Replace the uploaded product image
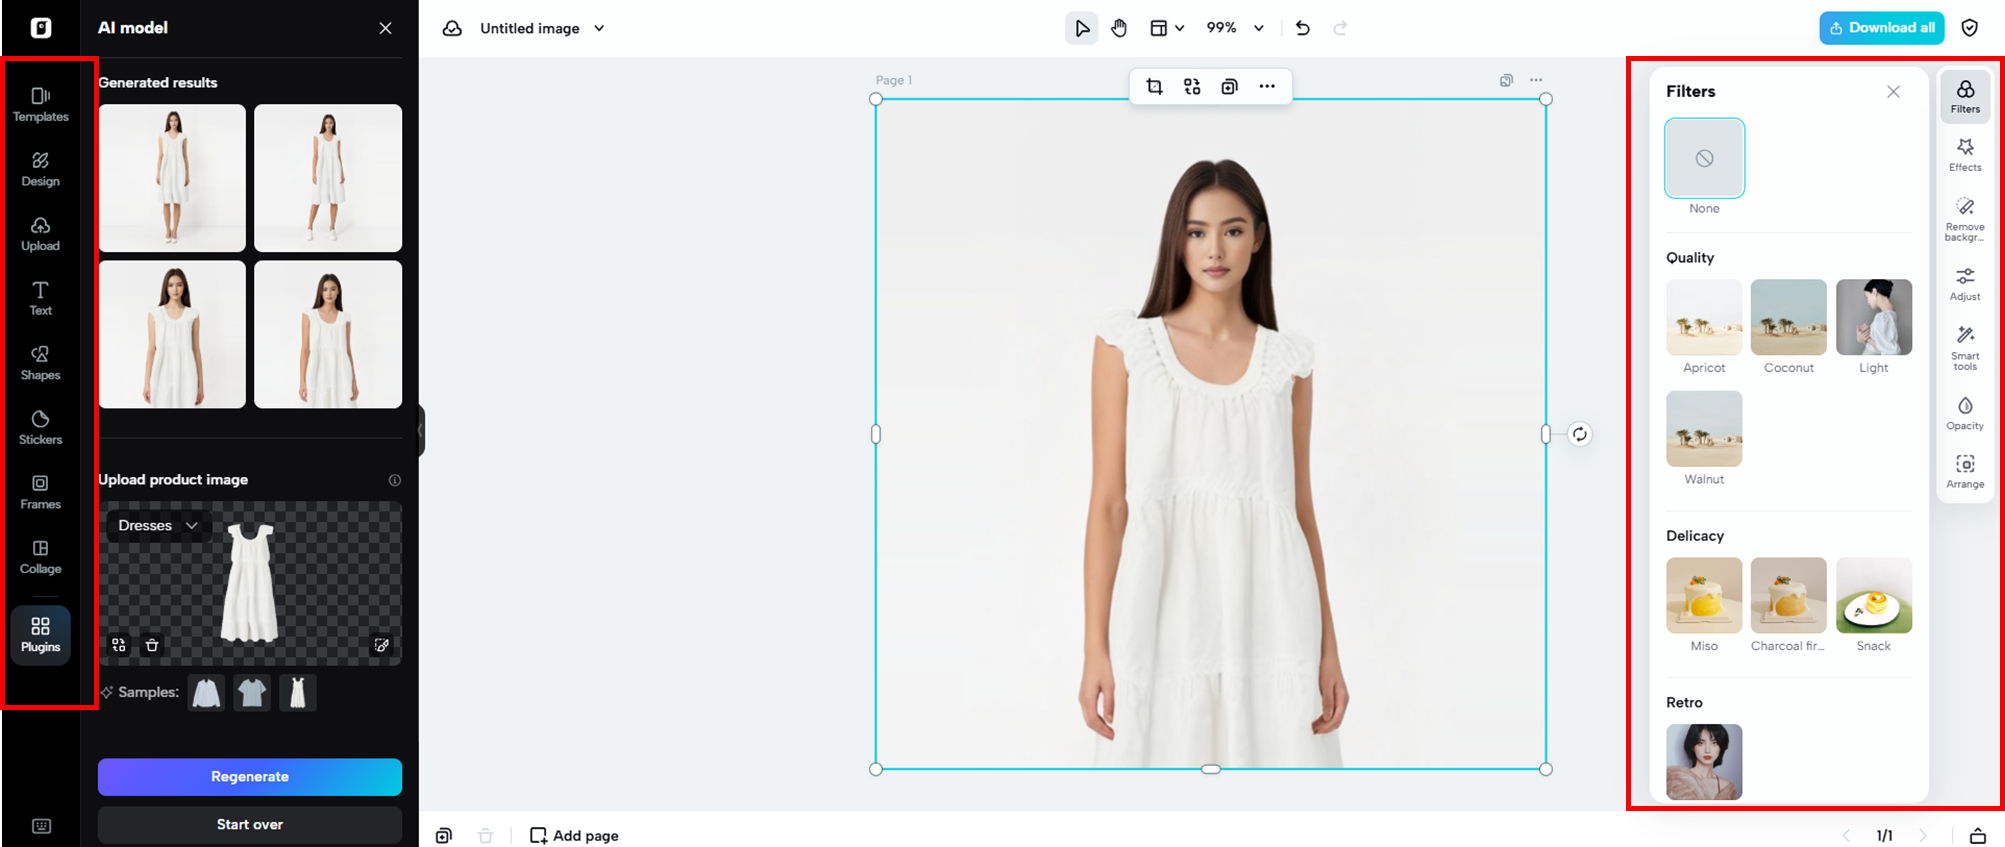The height and width of the screenshot is (847, 2005). tap(119, 645)
